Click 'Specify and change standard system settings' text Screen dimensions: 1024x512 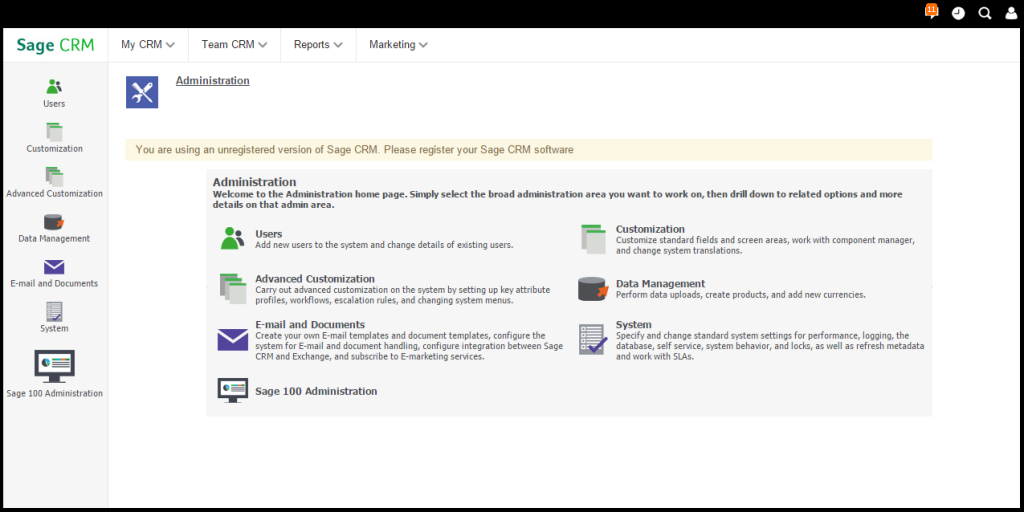point(770,346)
